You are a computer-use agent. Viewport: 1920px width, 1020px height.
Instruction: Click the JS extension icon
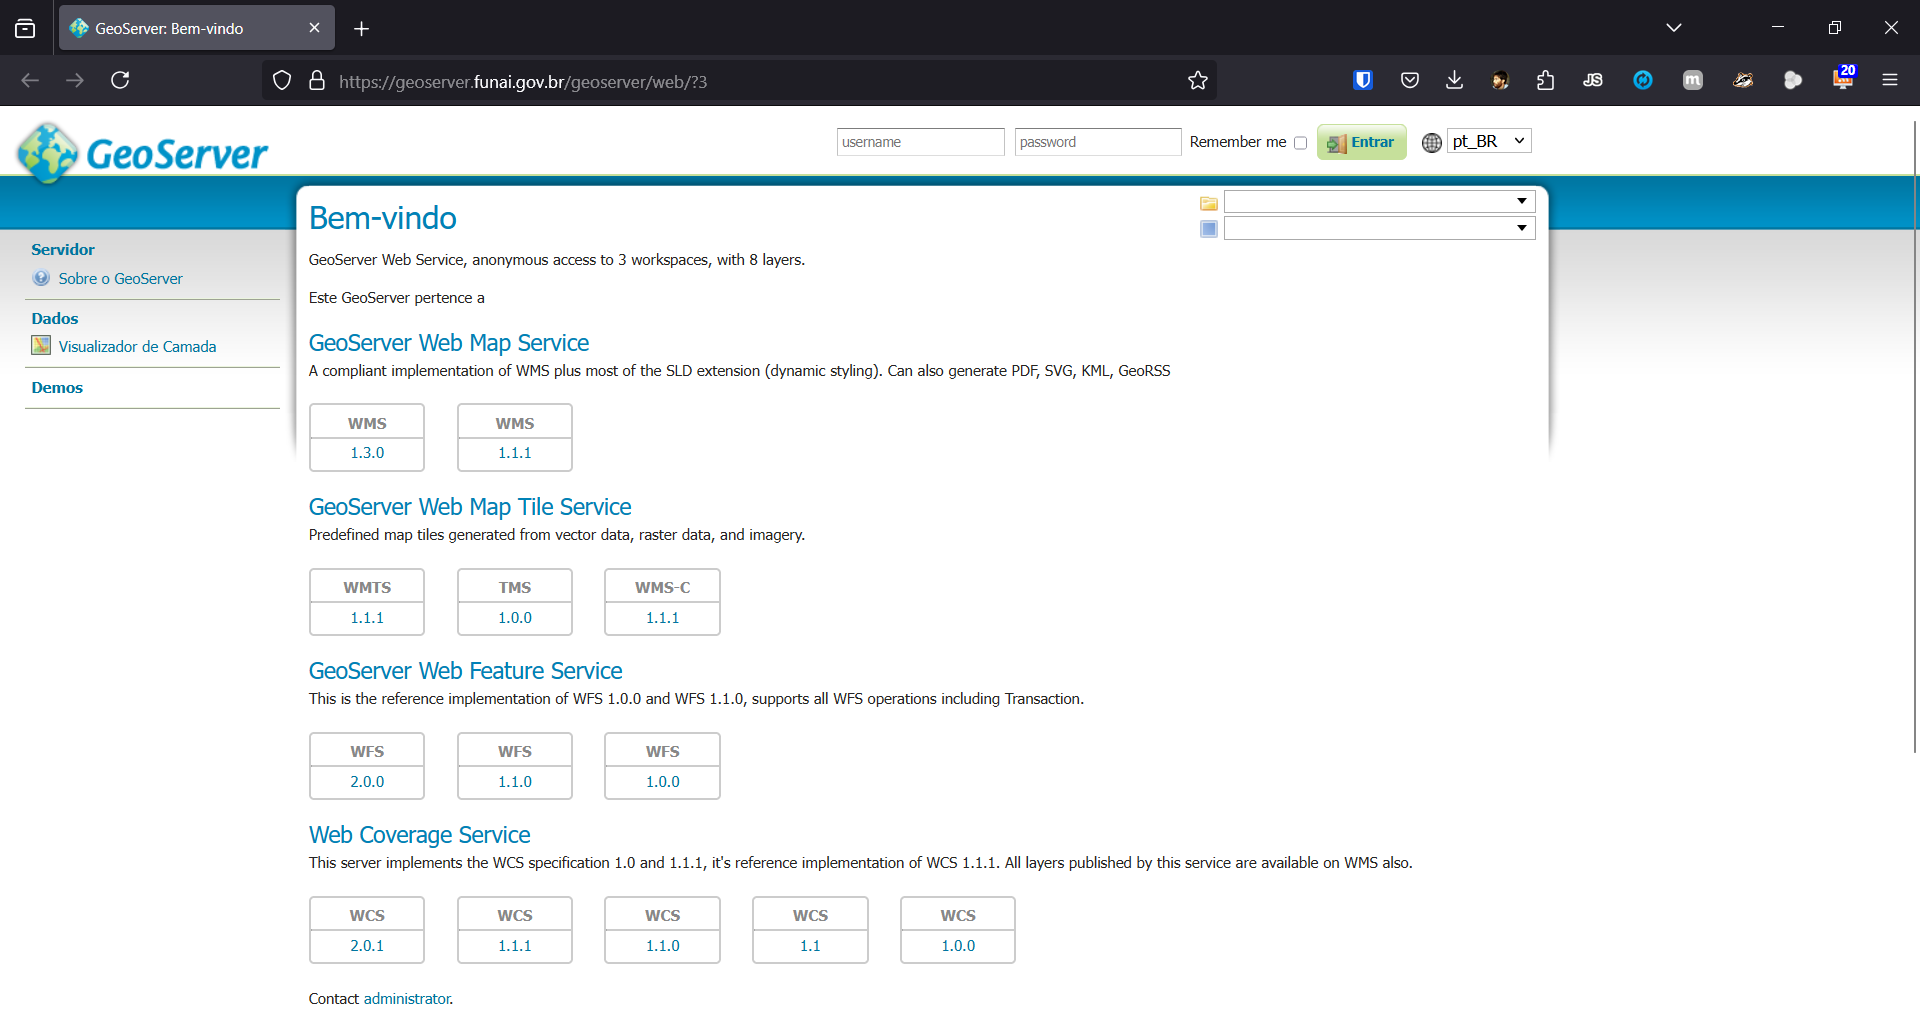point(1593,80)
